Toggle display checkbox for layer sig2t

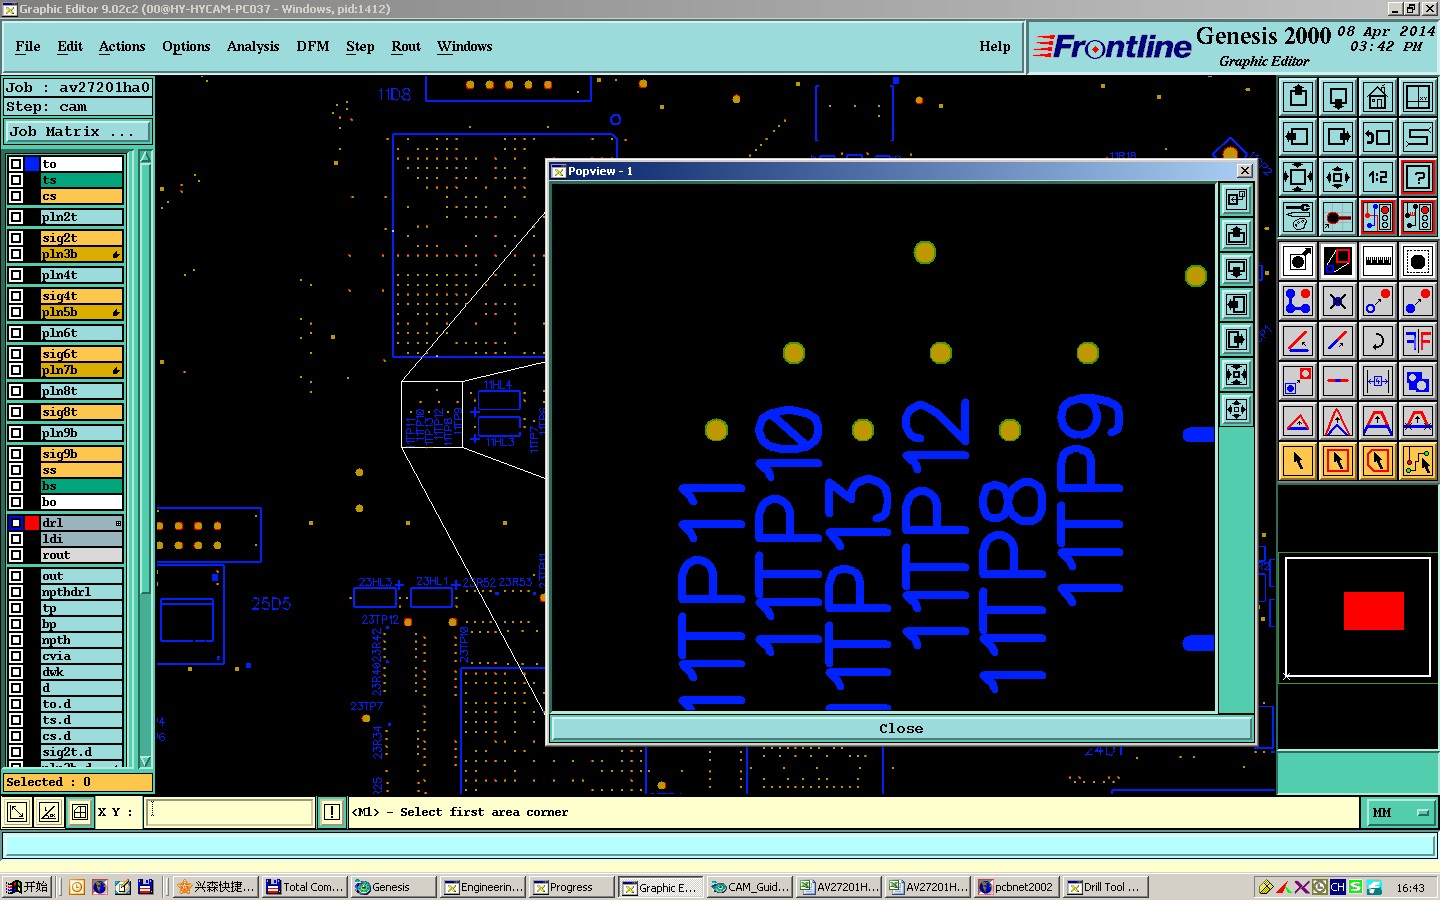[x=16, y=238]
